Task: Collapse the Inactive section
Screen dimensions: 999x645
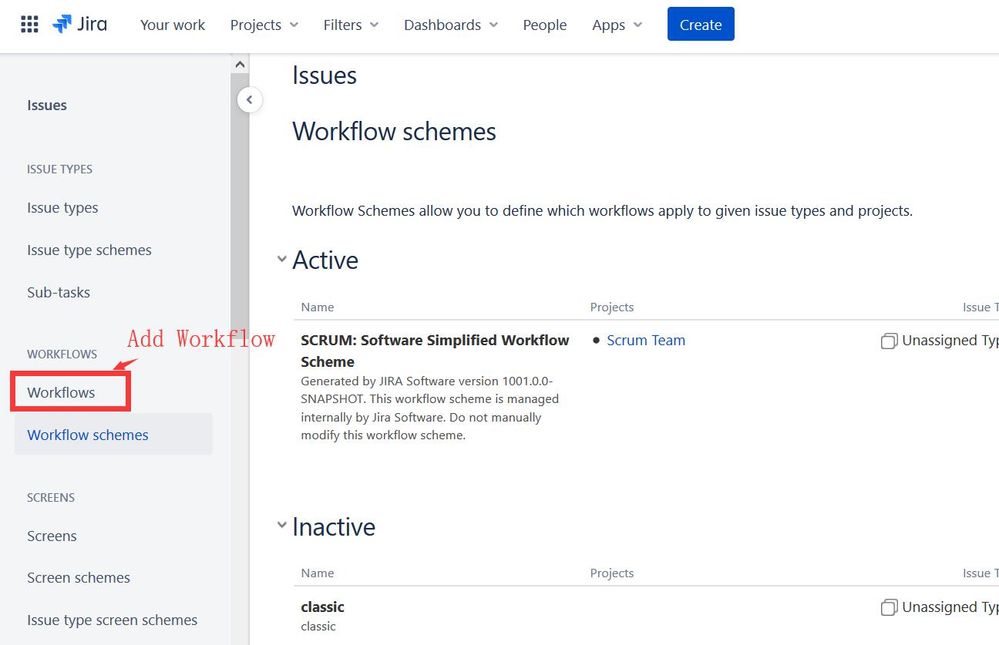Action: point(282,525)
